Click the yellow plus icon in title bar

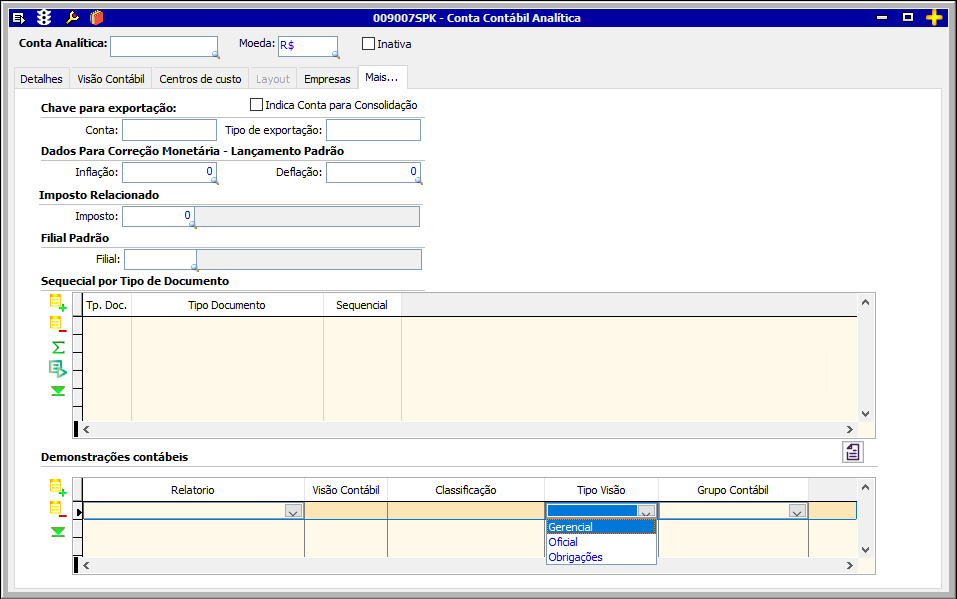(x=934, y=17)
